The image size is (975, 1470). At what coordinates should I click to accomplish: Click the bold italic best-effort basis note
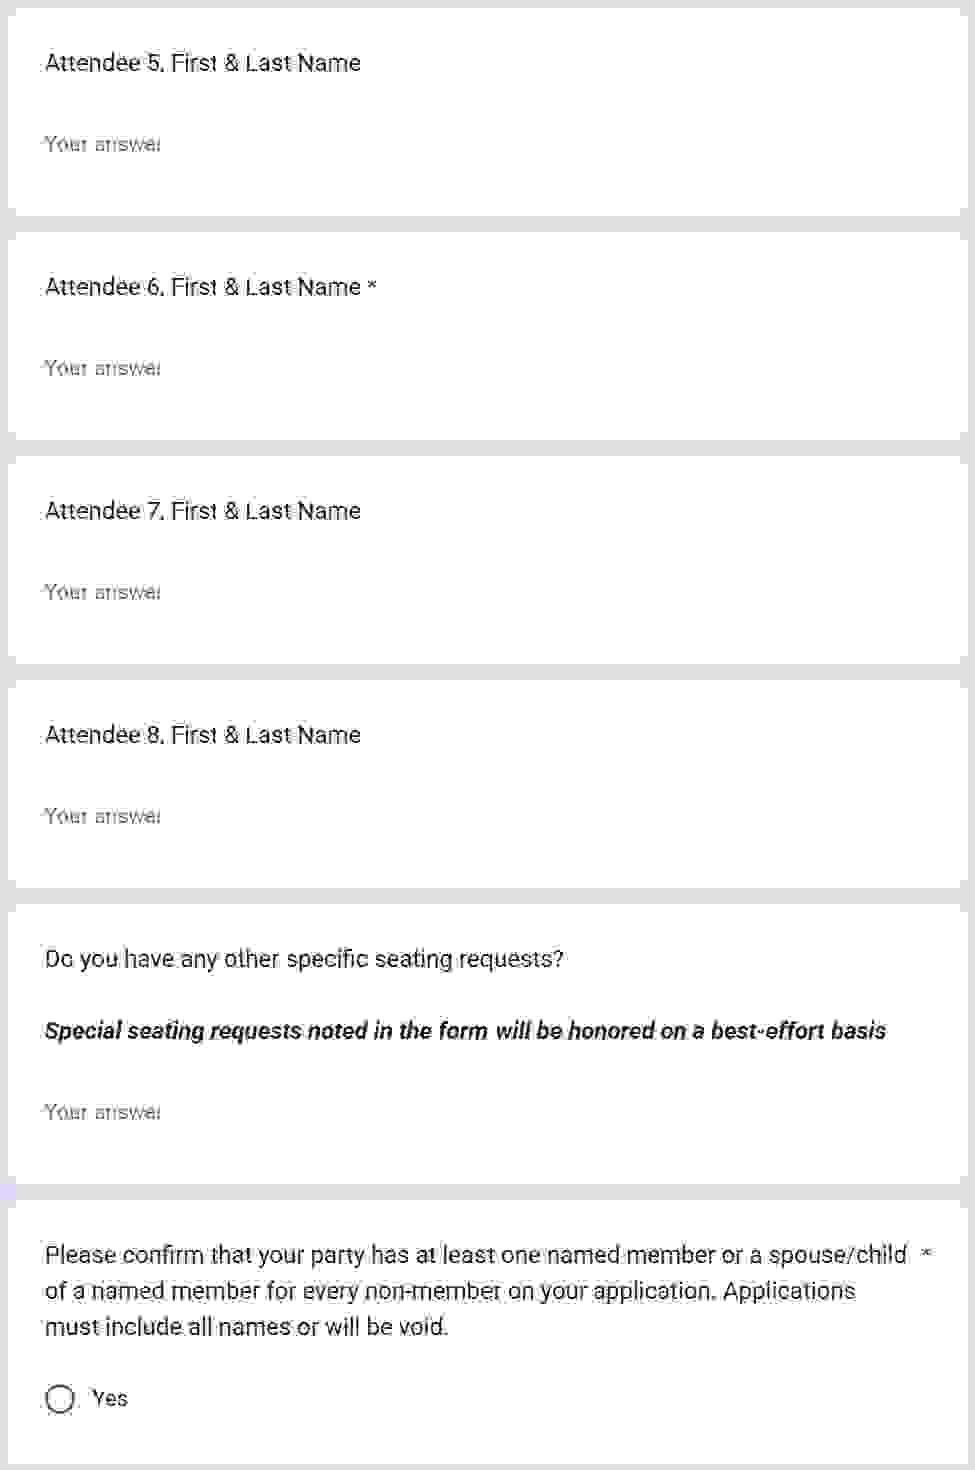[x=465, y=1031]
